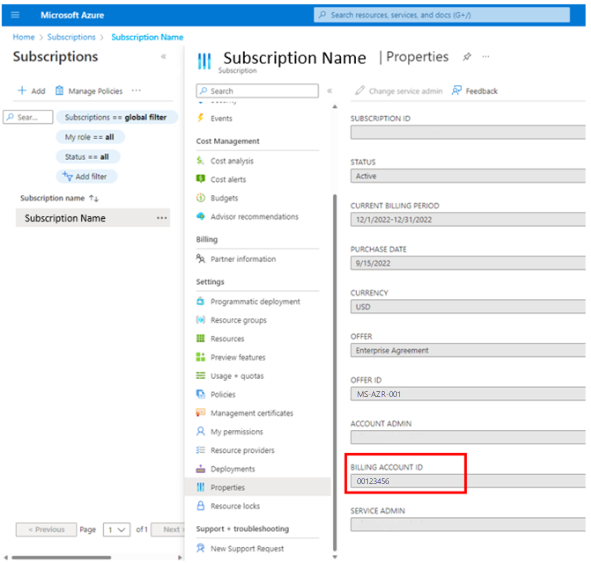Collapse the Subscriptions list pane
The width and height of the screenshot is (591, 563).
point(164,57)
